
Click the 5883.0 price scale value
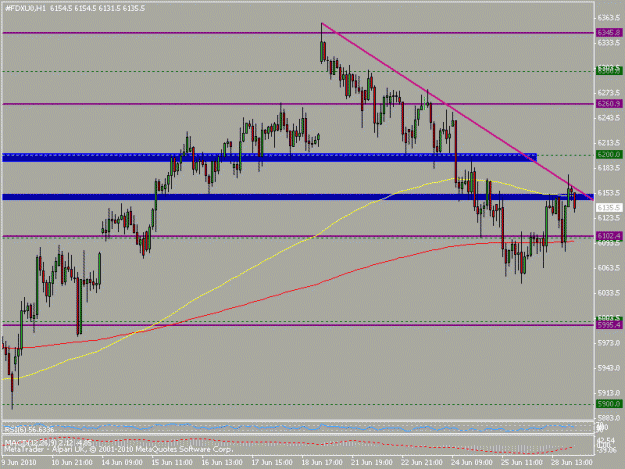point(609,418)
